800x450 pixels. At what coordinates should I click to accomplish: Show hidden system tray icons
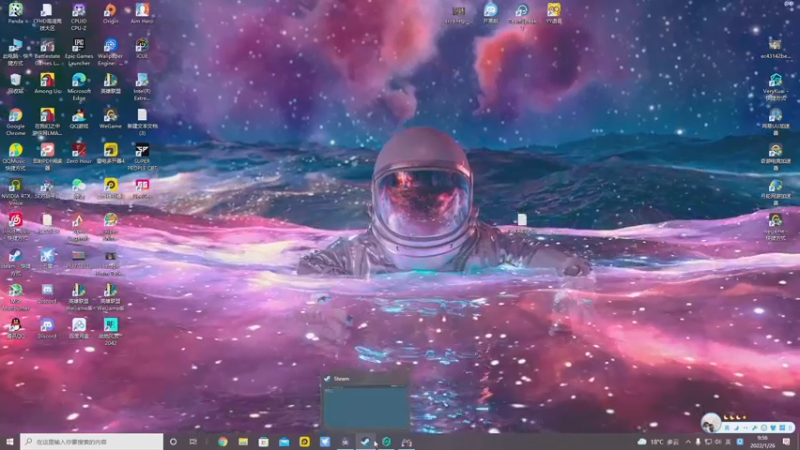688,442
